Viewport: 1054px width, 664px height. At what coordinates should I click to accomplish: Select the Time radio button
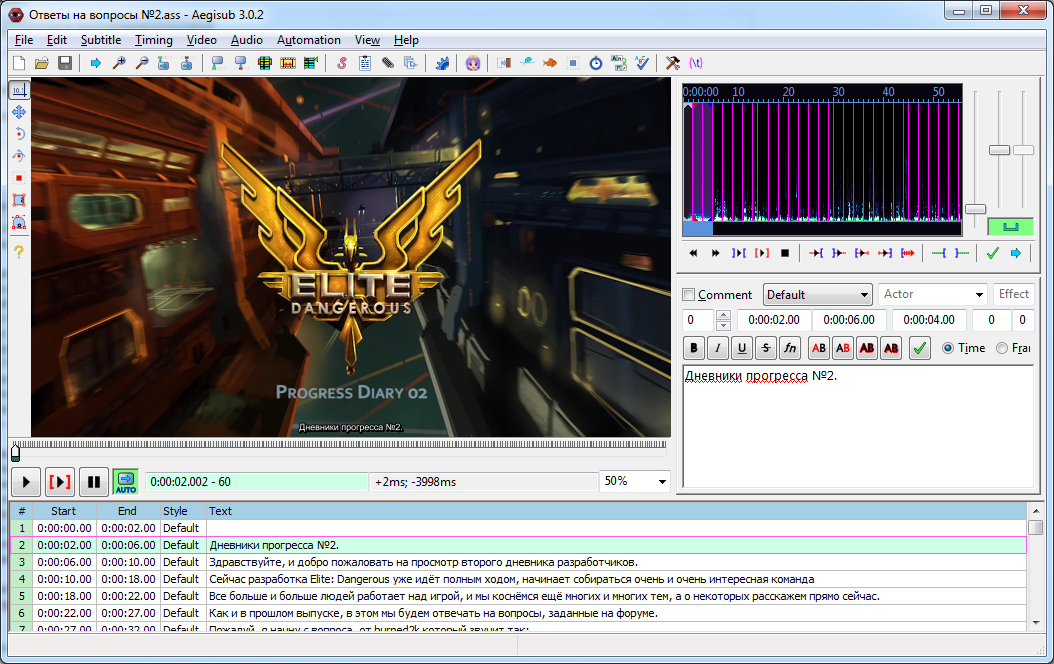tap(948, 348)
